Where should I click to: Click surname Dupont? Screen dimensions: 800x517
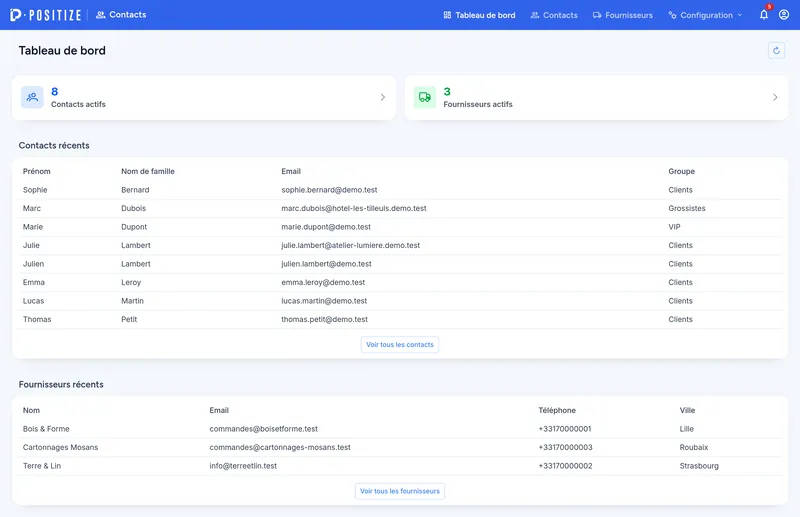(134, 227)
